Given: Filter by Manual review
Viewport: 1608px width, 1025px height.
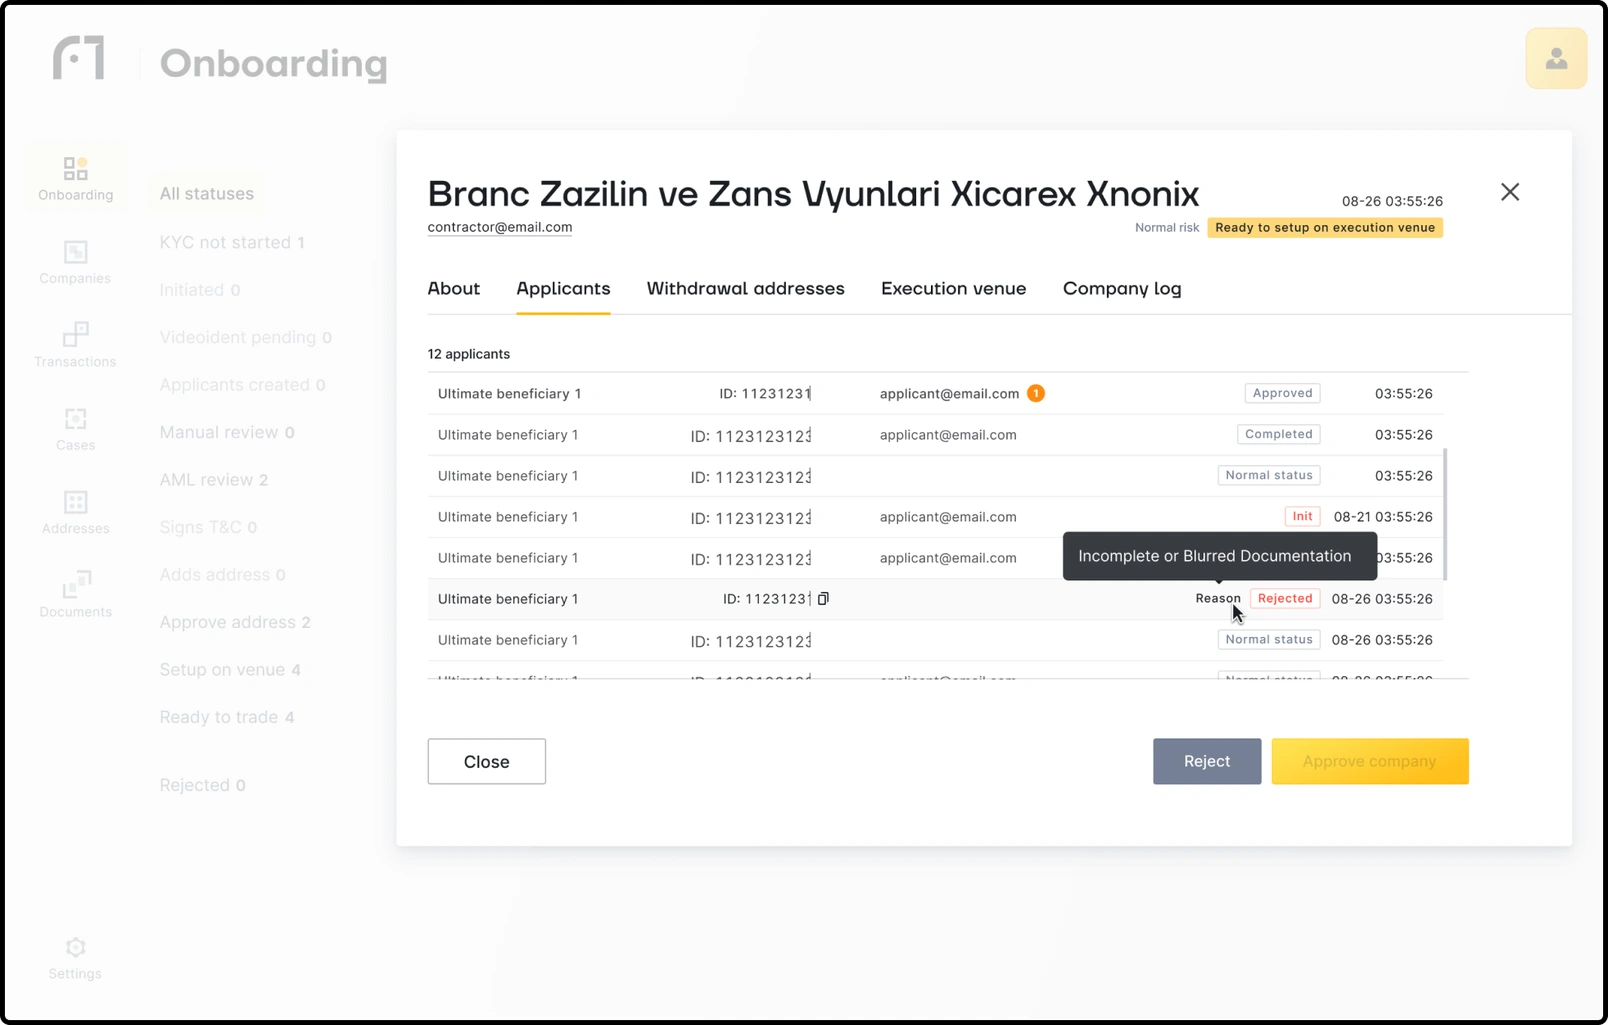Looking at the screenshot, I should click(227, 433).
